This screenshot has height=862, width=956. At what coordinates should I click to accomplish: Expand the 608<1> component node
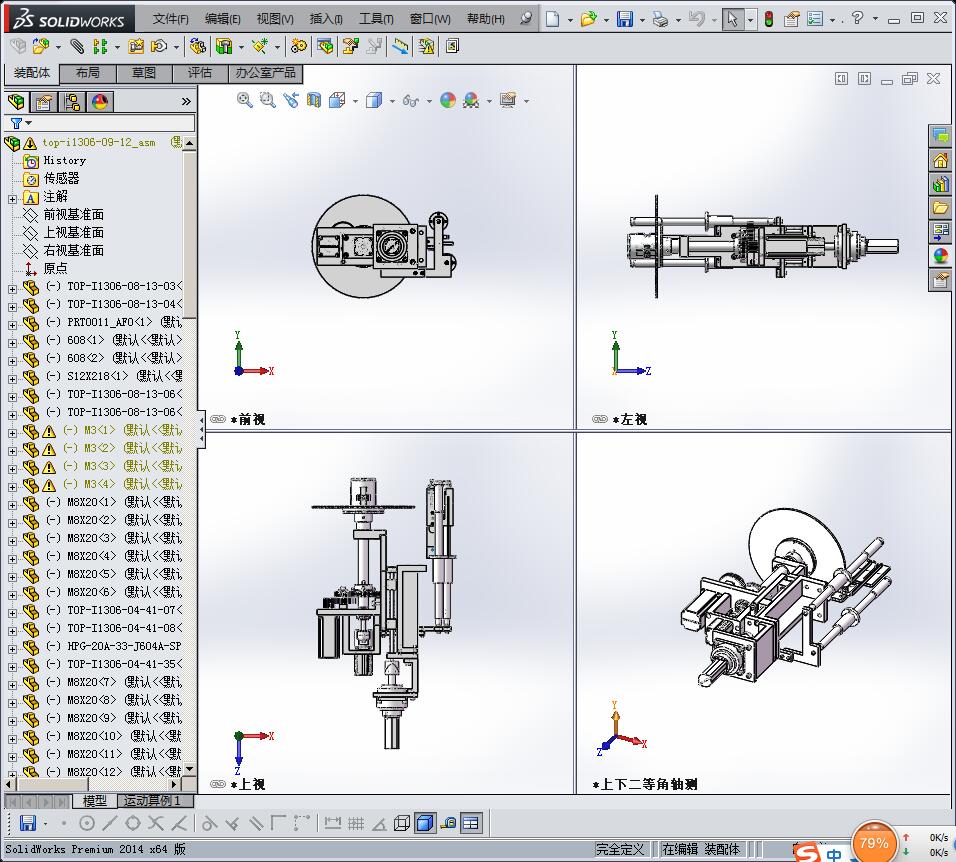click(12, 341)
